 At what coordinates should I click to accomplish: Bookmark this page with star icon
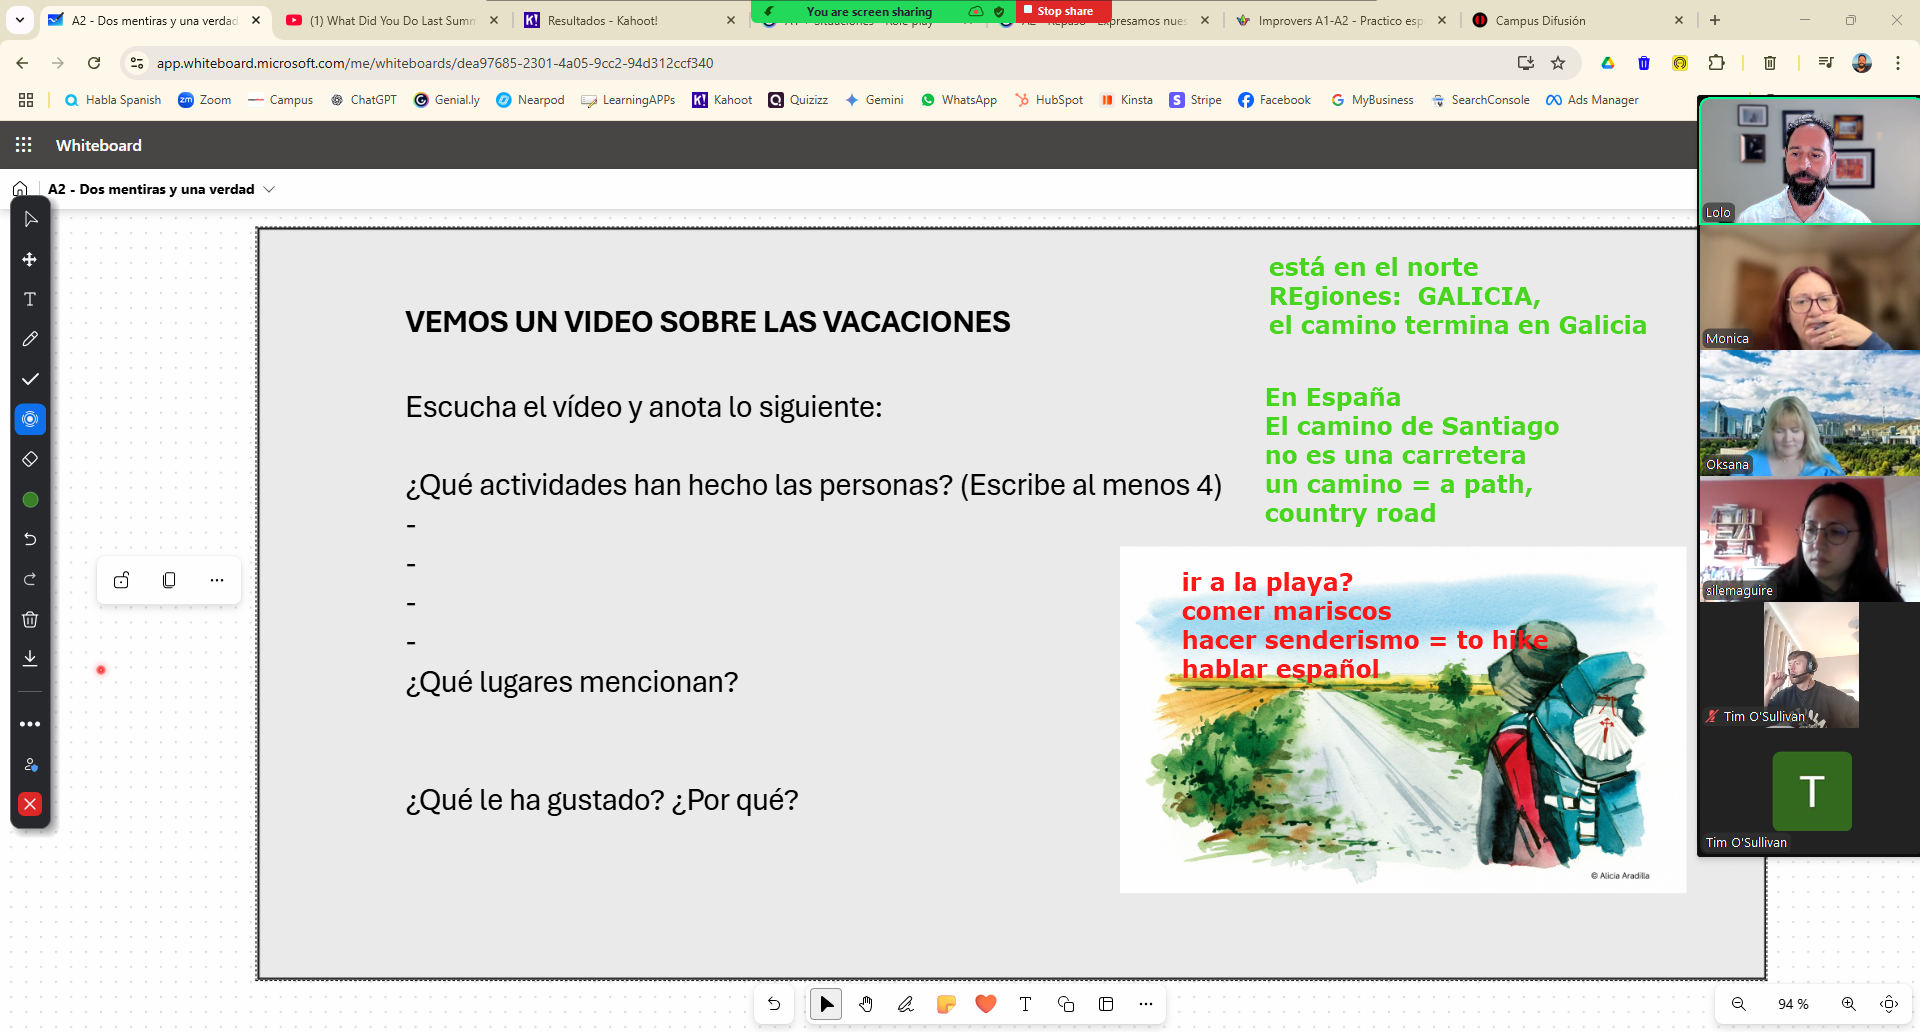coord(1558,63)
